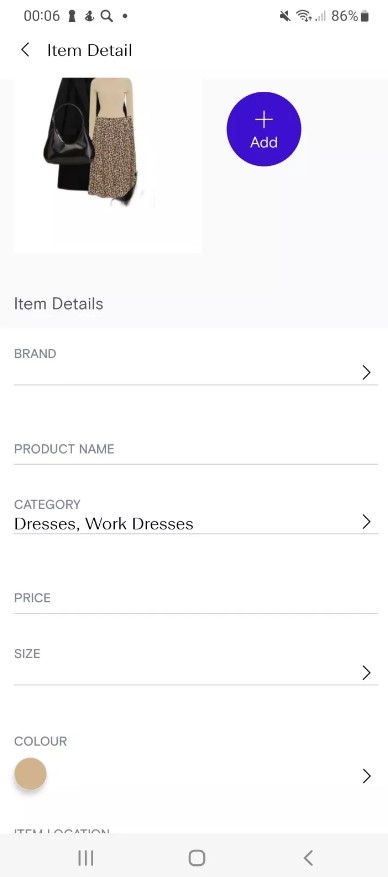Tap the mute status bar icon

point(285,16)
